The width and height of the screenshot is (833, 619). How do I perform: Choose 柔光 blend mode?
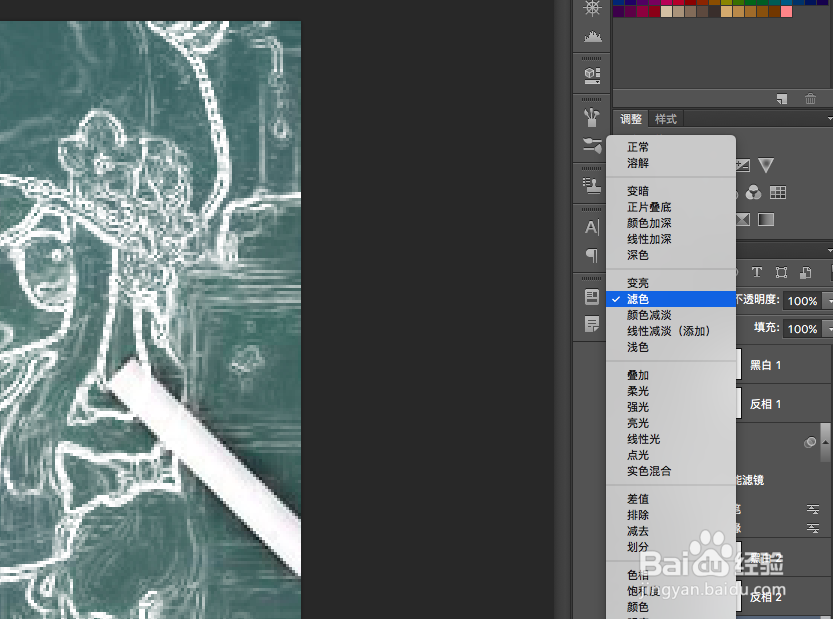click(671, 391)
